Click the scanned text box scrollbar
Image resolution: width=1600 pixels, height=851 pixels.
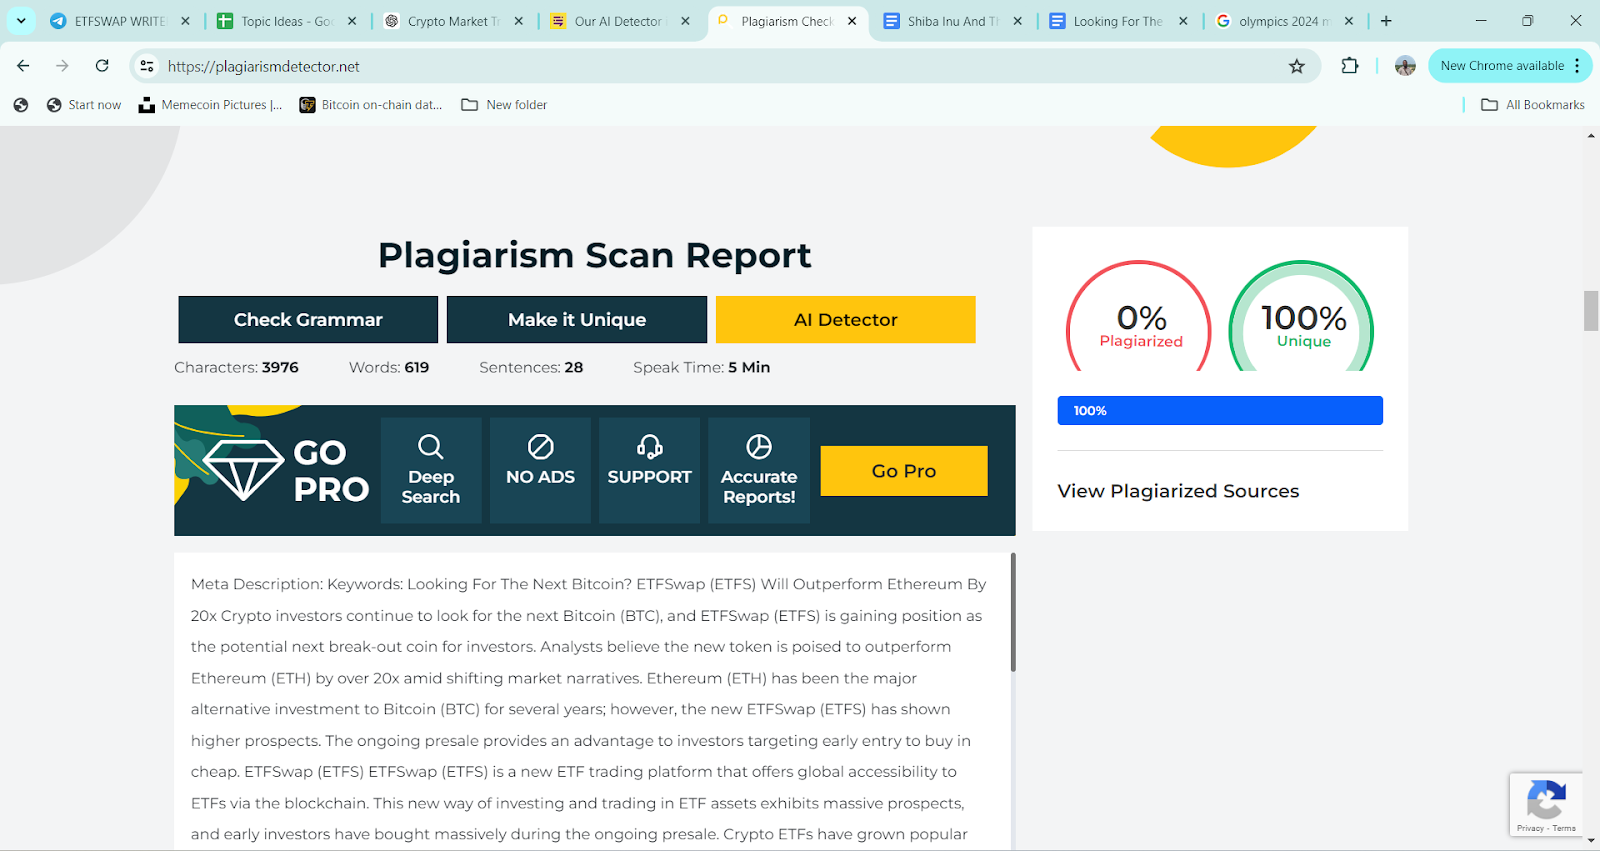1013,612
